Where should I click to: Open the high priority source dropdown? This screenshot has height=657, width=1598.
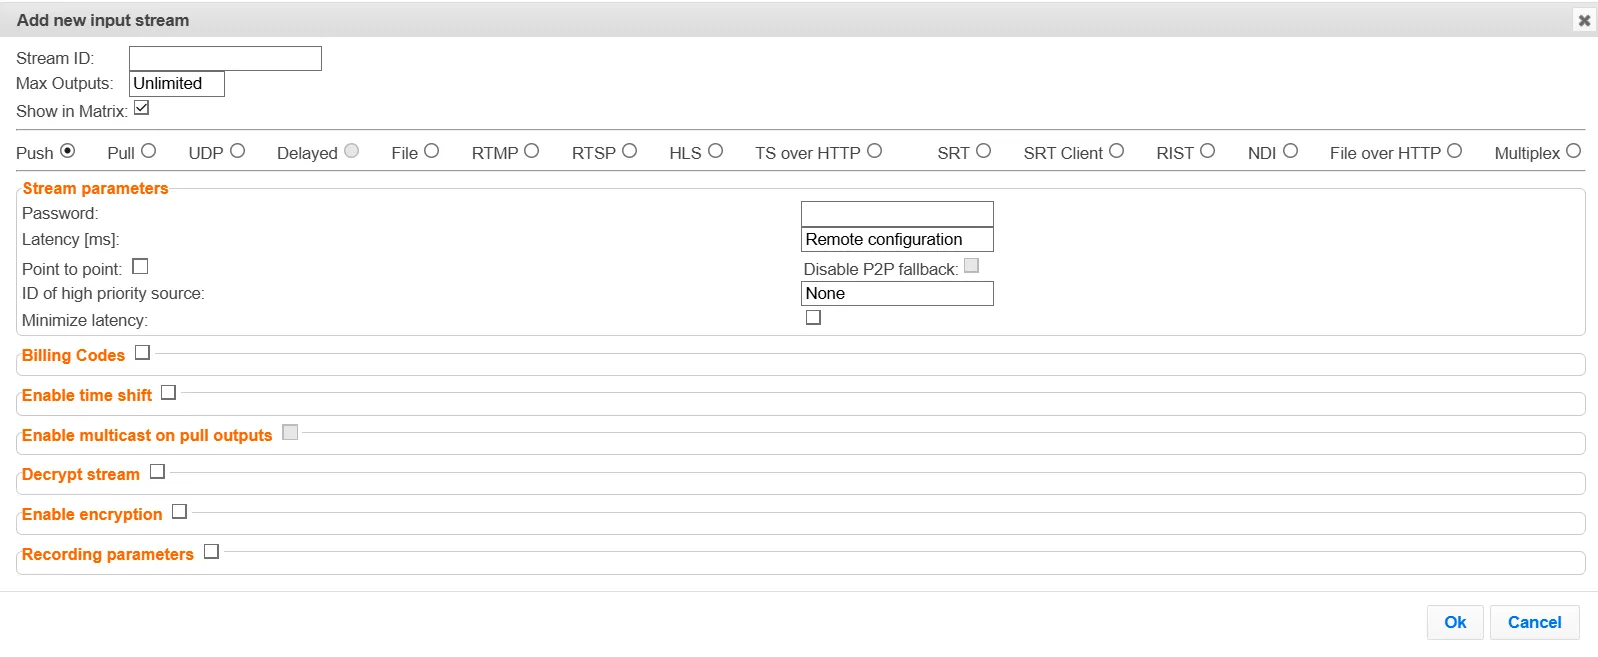point(897,294)
